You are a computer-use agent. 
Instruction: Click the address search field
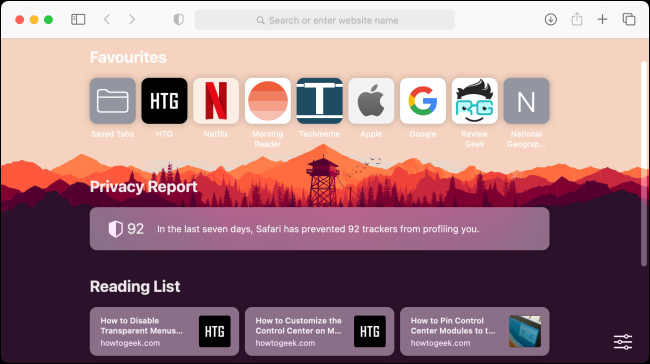pyautogui.click(x=325, y=20)
